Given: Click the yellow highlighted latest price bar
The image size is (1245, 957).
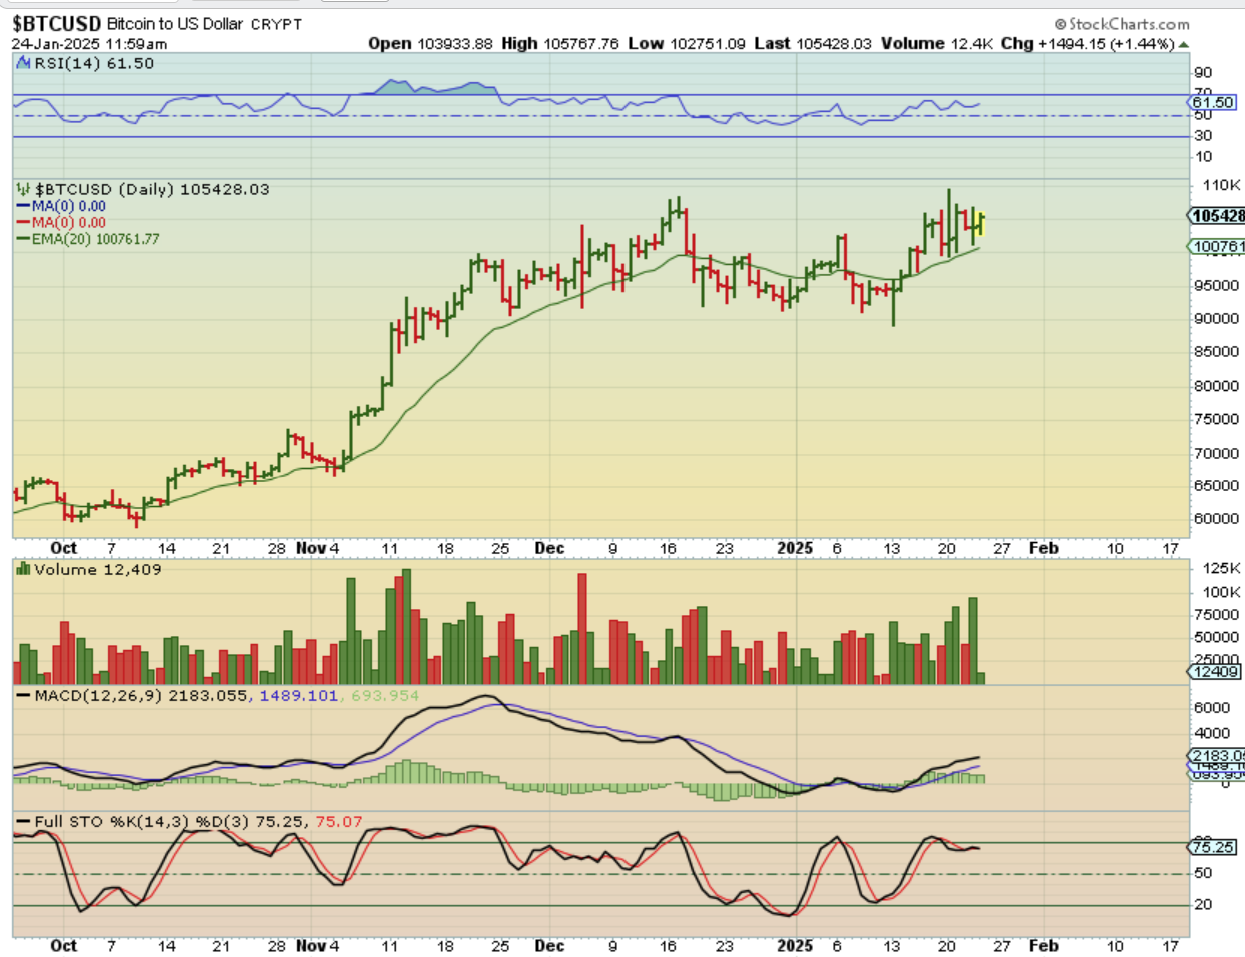Looking at the screenshot, I should (x=982, y=223).
